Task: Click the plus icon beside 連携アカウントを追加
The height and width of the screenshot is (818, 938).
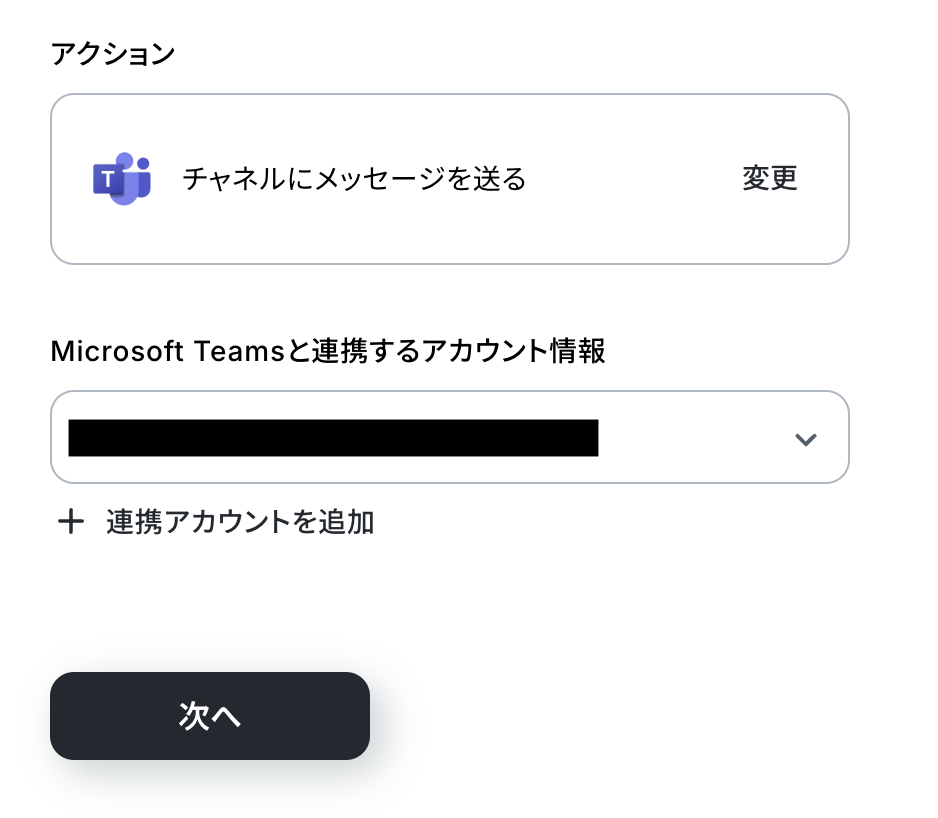Action: pyautogui.click(x=70, y=521)
